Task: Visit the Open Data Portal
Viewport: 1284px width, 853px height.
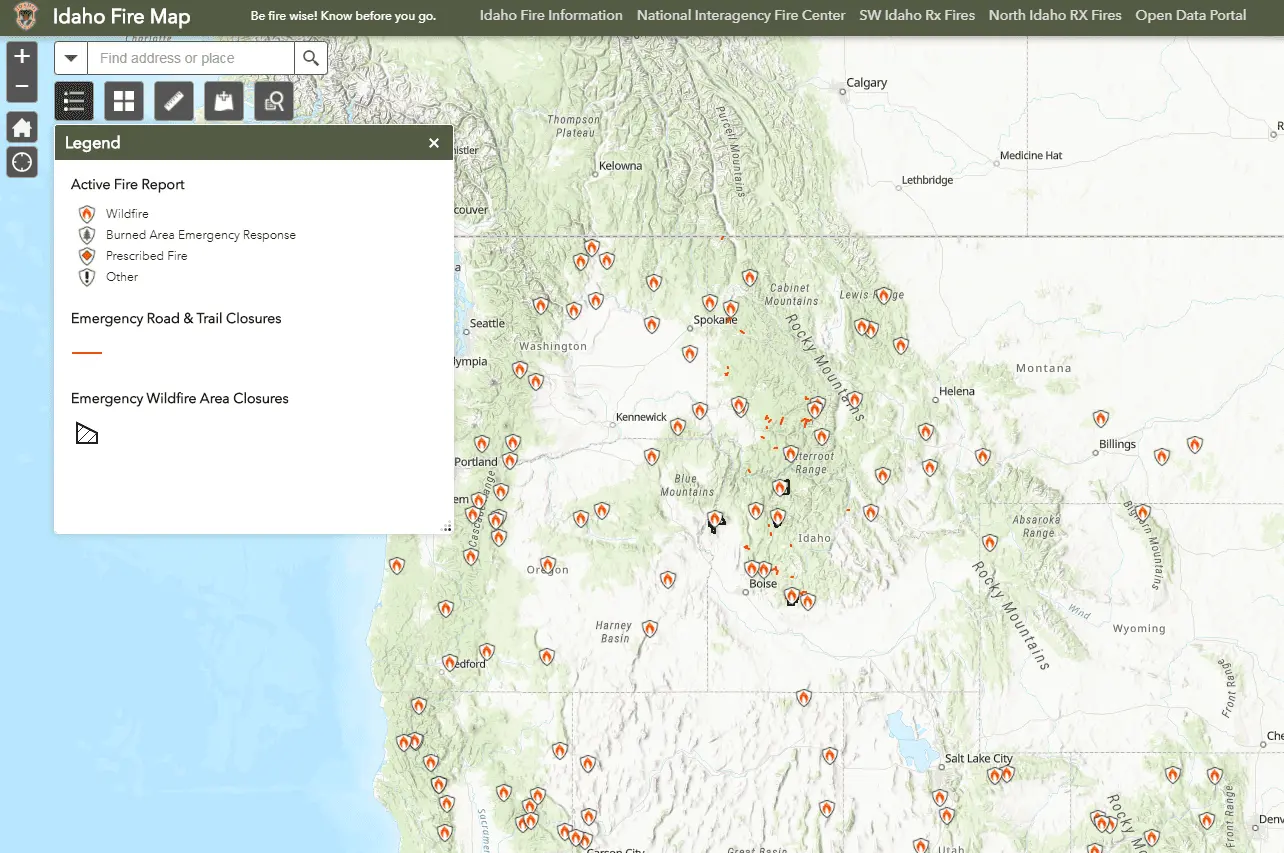Action: [x=1191, y=16]
